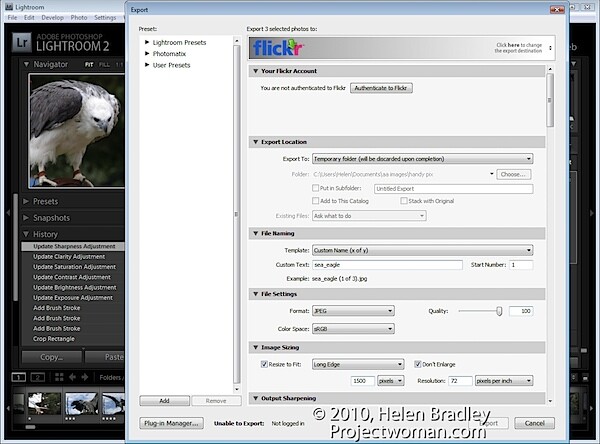The width and height of the screenshot is (600, 444).
Task: Click eagle preview in Navigator
Action: point(77,131)
